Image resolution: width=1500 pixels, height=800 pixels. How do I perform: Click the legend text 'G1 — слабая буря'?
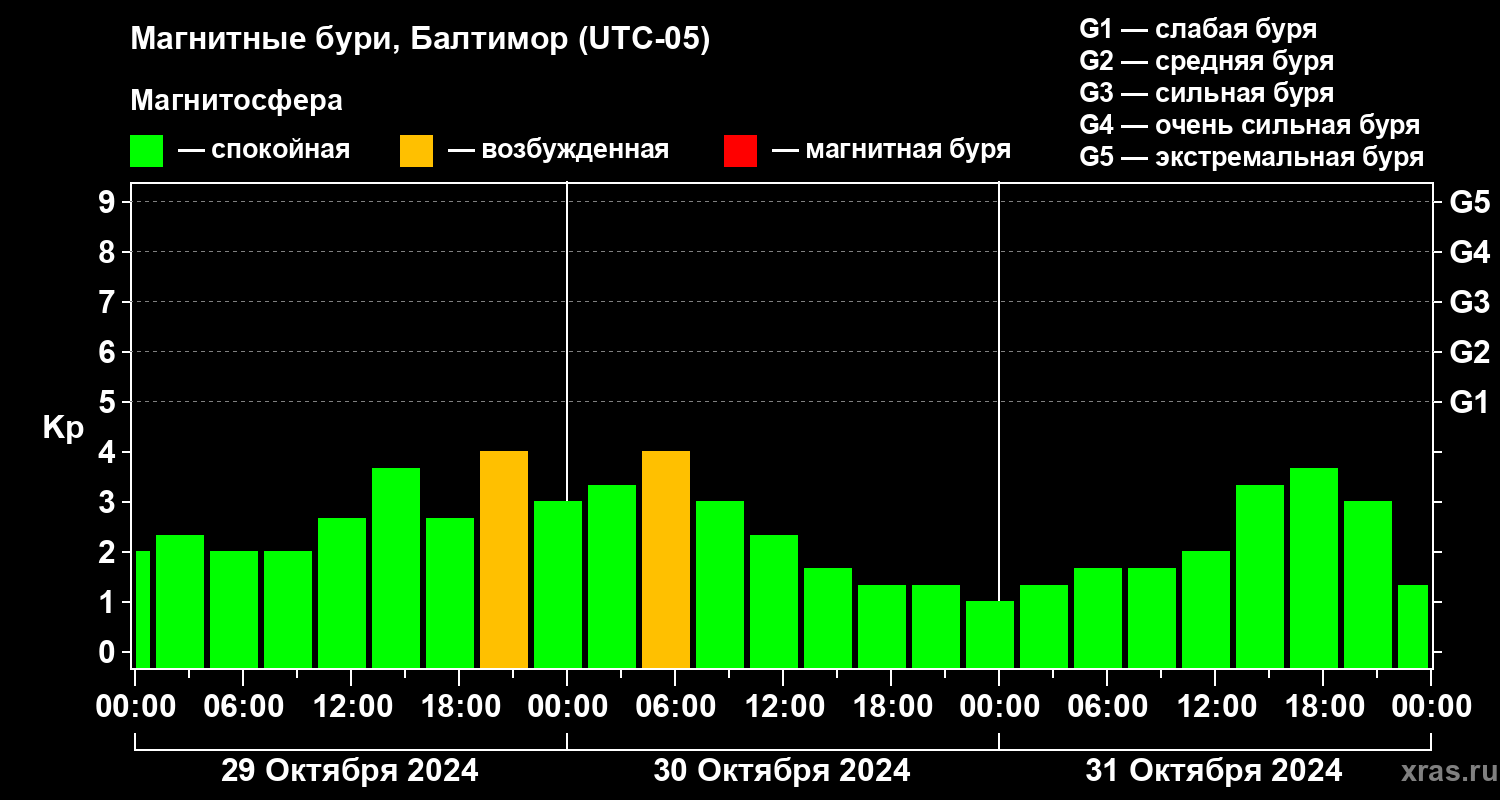[x=1198, y=29]
